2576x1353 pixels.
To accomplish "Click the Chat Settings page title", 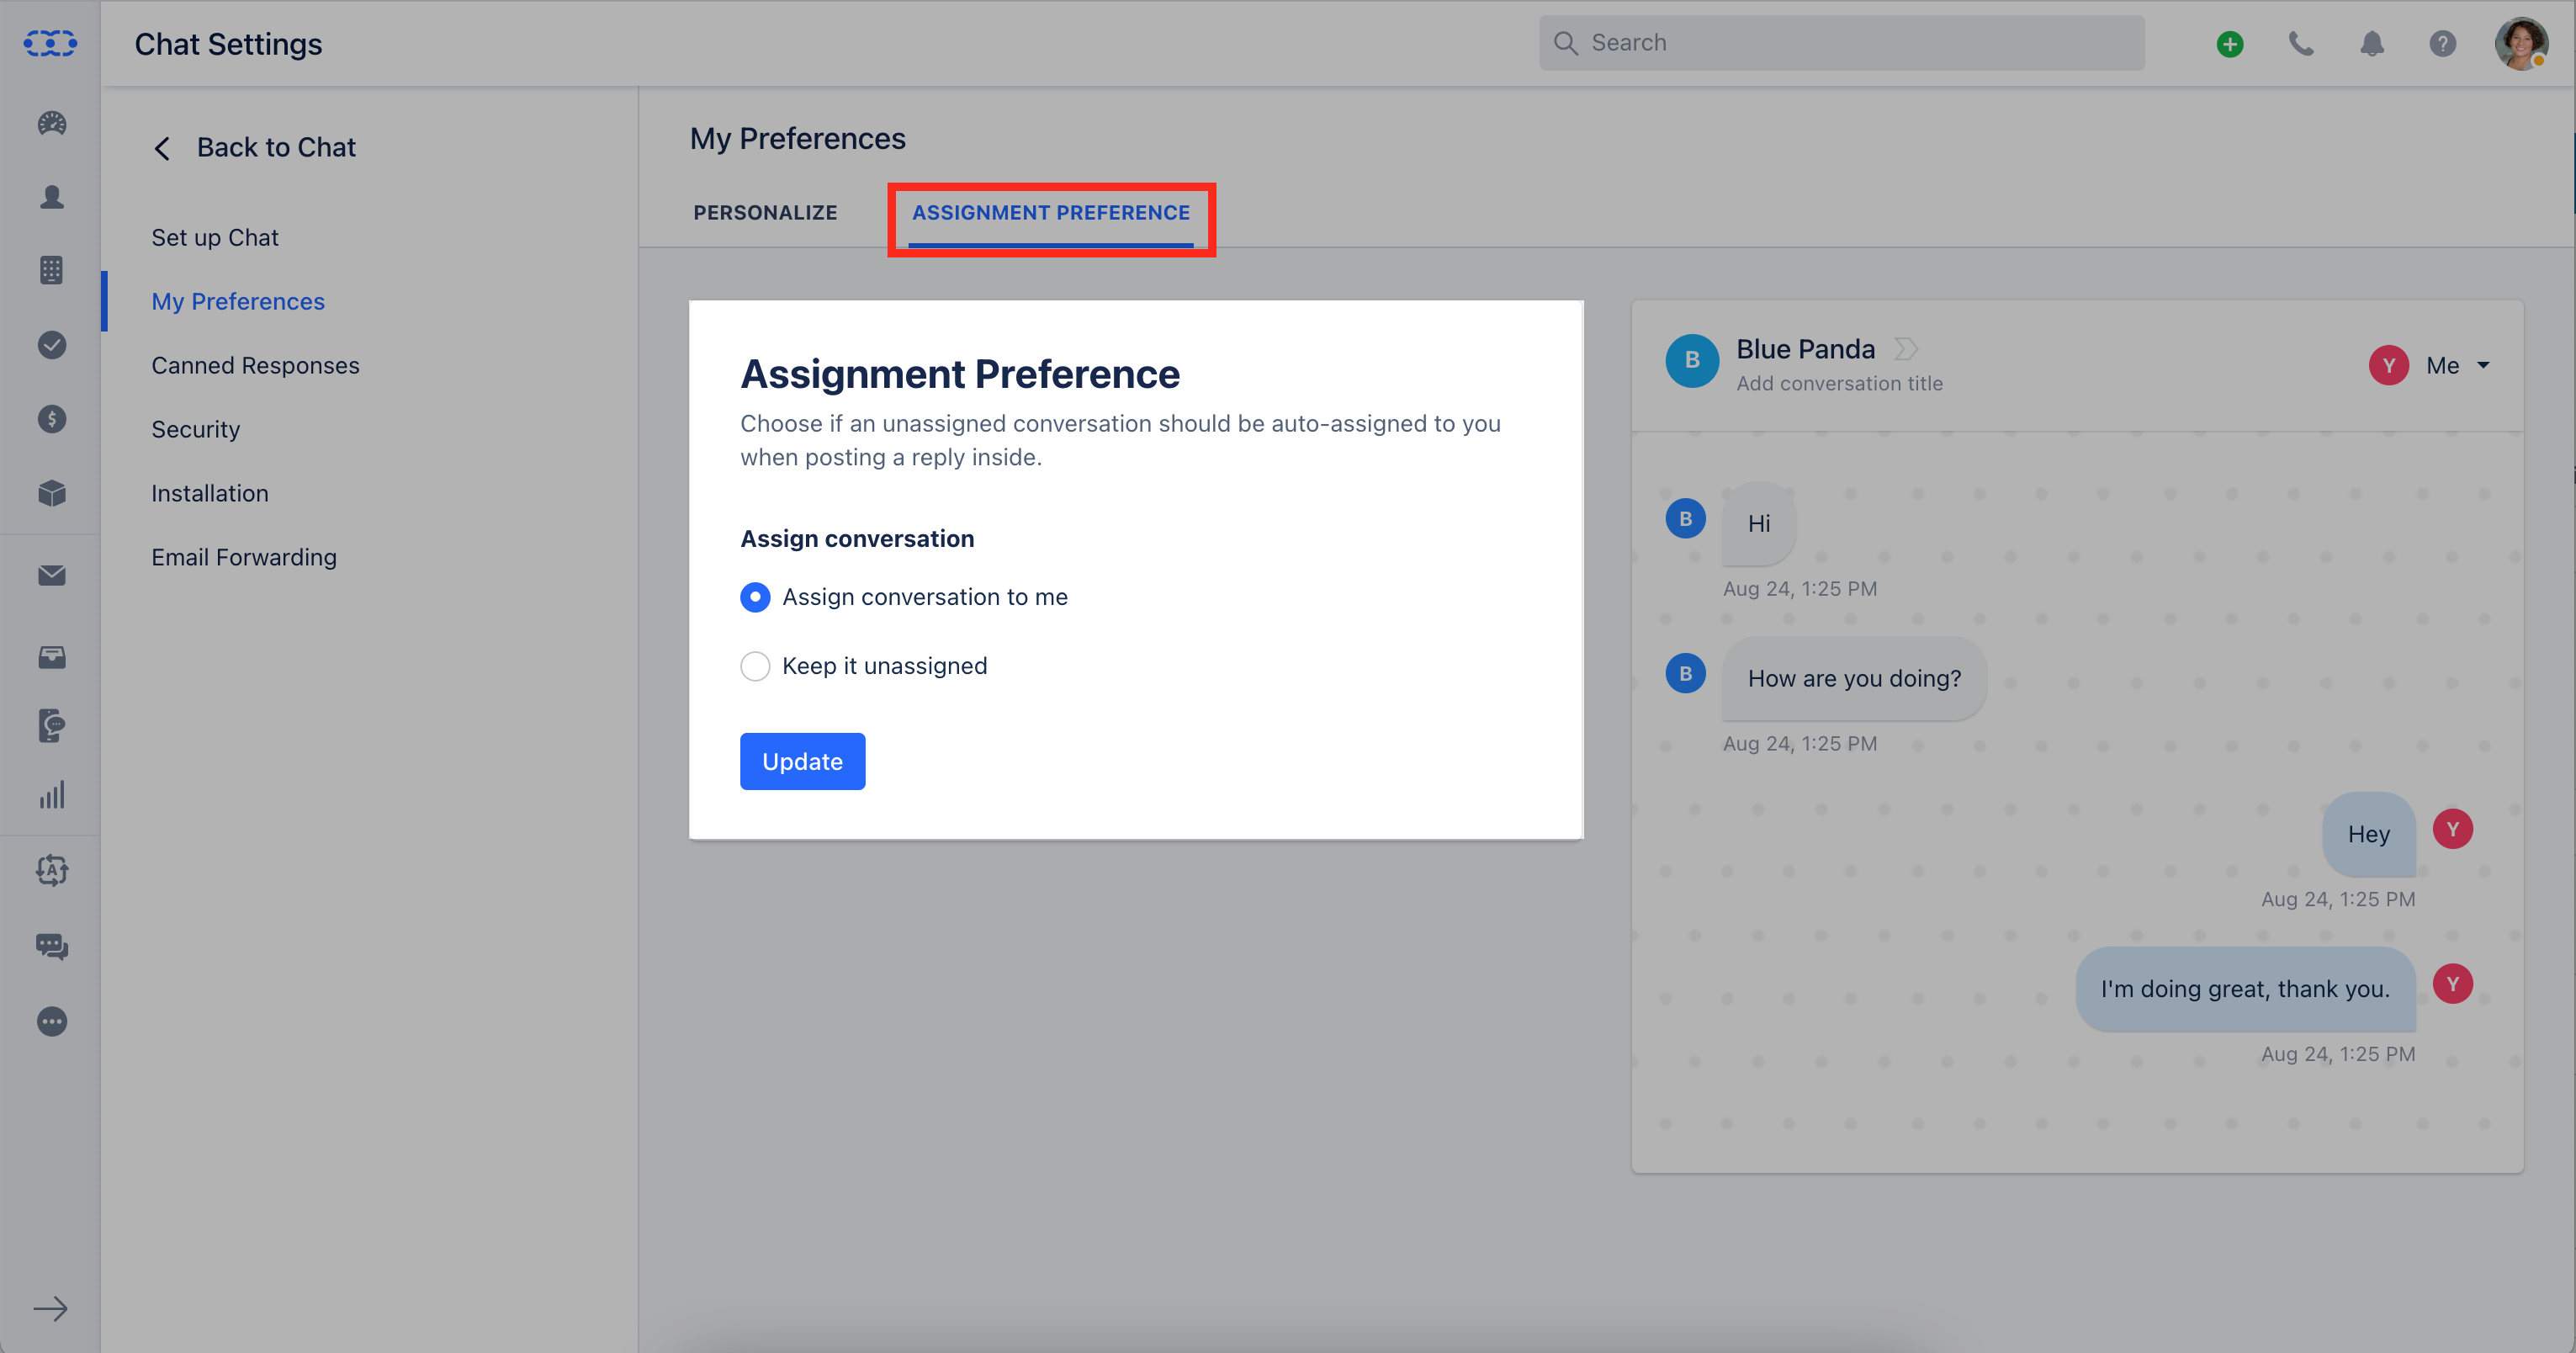I will tap(228, 44).
